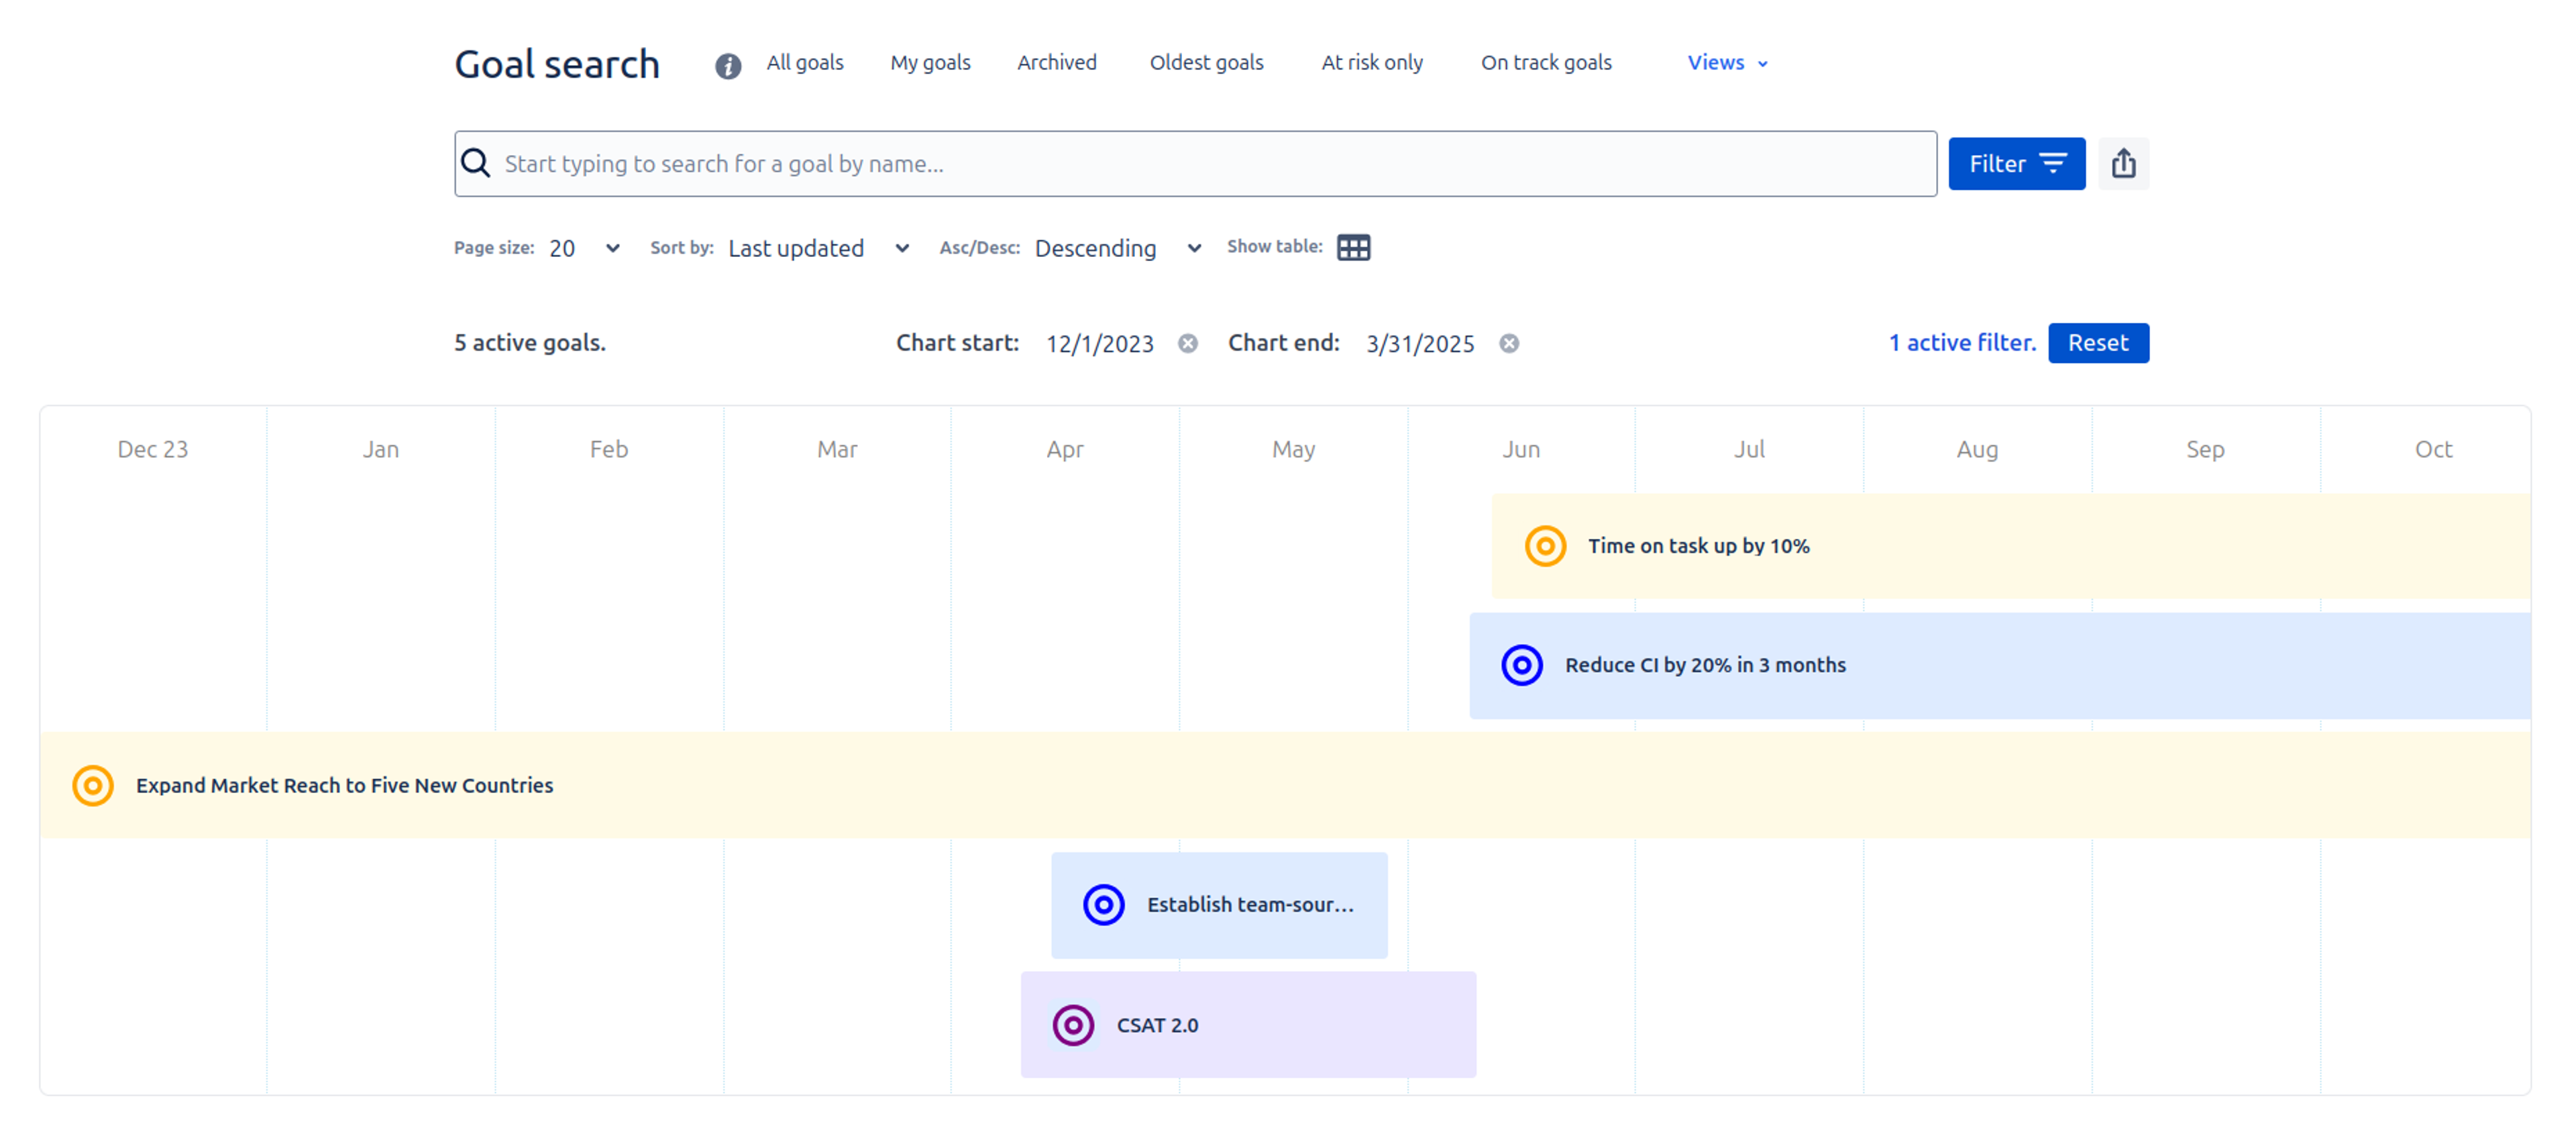Open the Sort by Last updated dropdown
Image resolution: width=2576 pixels, height=1144 pixels.
pyautogui.click(x=818, y=248)
